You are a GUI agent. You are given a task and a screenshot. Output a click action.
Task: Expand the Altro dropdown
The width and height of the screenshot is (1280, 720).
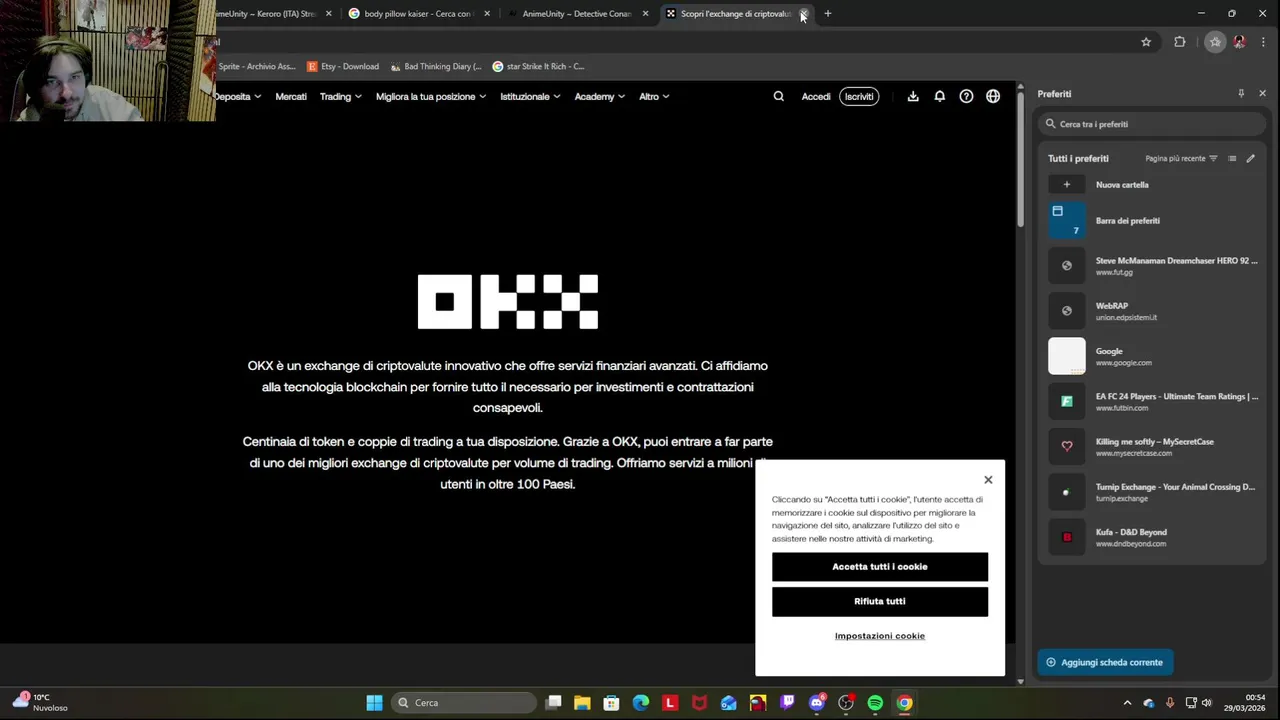[654, 97]
